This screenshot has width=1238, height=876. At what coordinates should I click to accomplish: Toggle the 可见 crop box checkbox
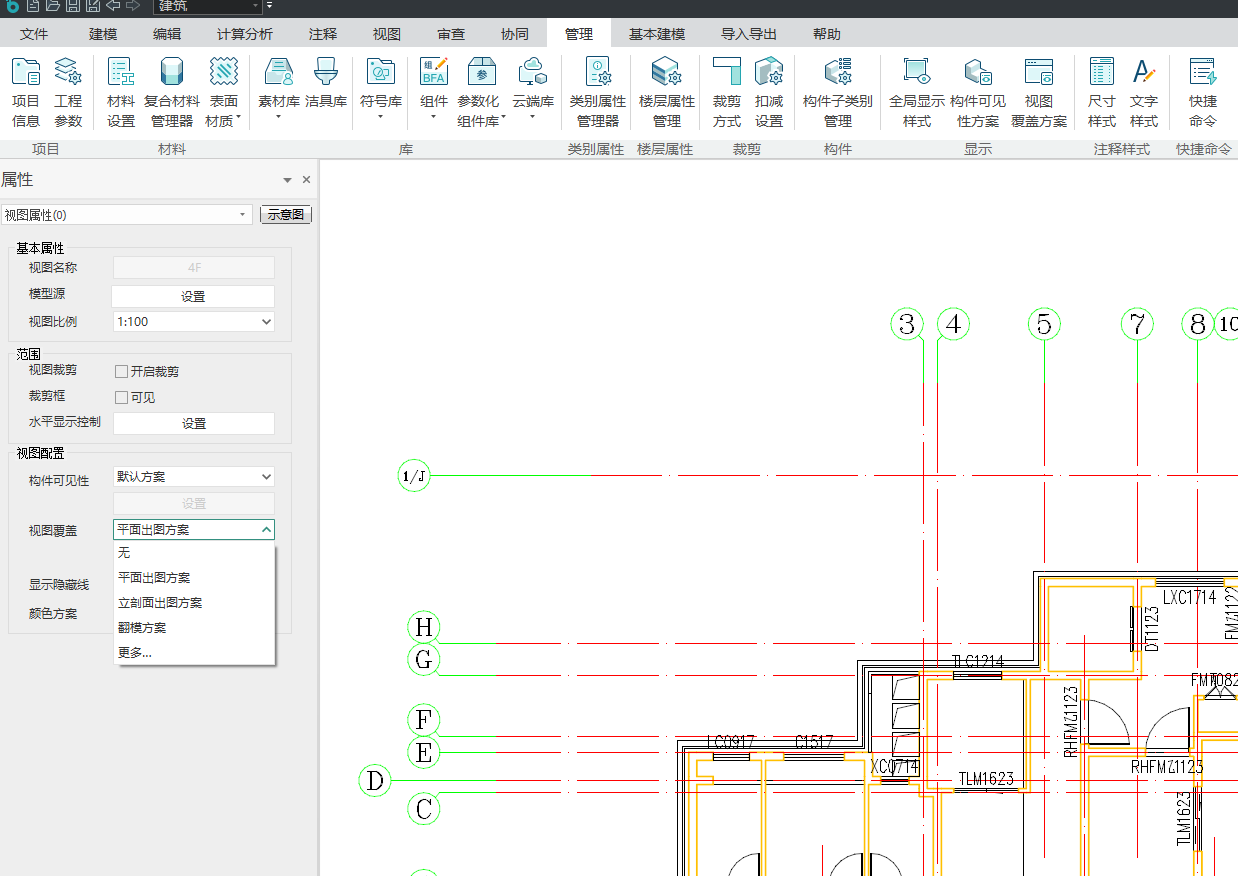point(122,398)
